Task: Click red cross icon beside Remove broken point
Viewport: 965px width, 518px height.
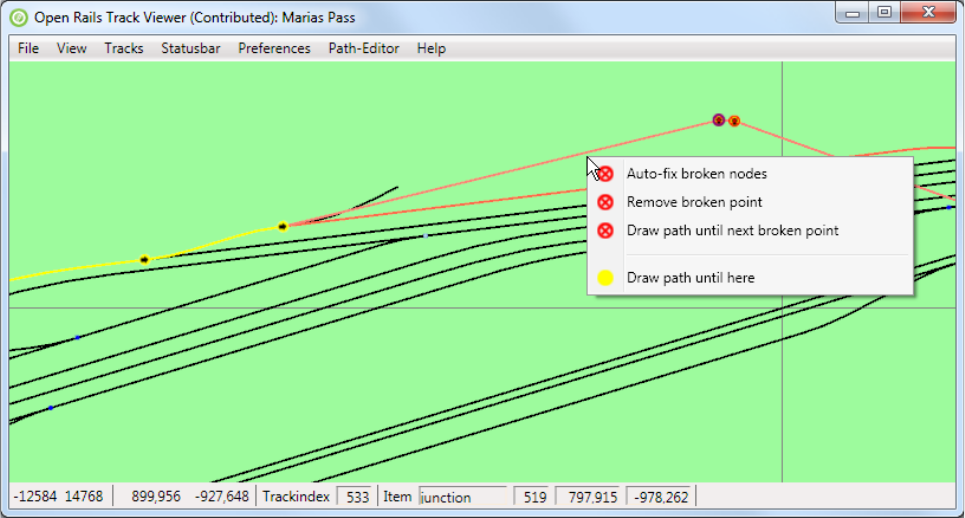Action: click(606, 202)
